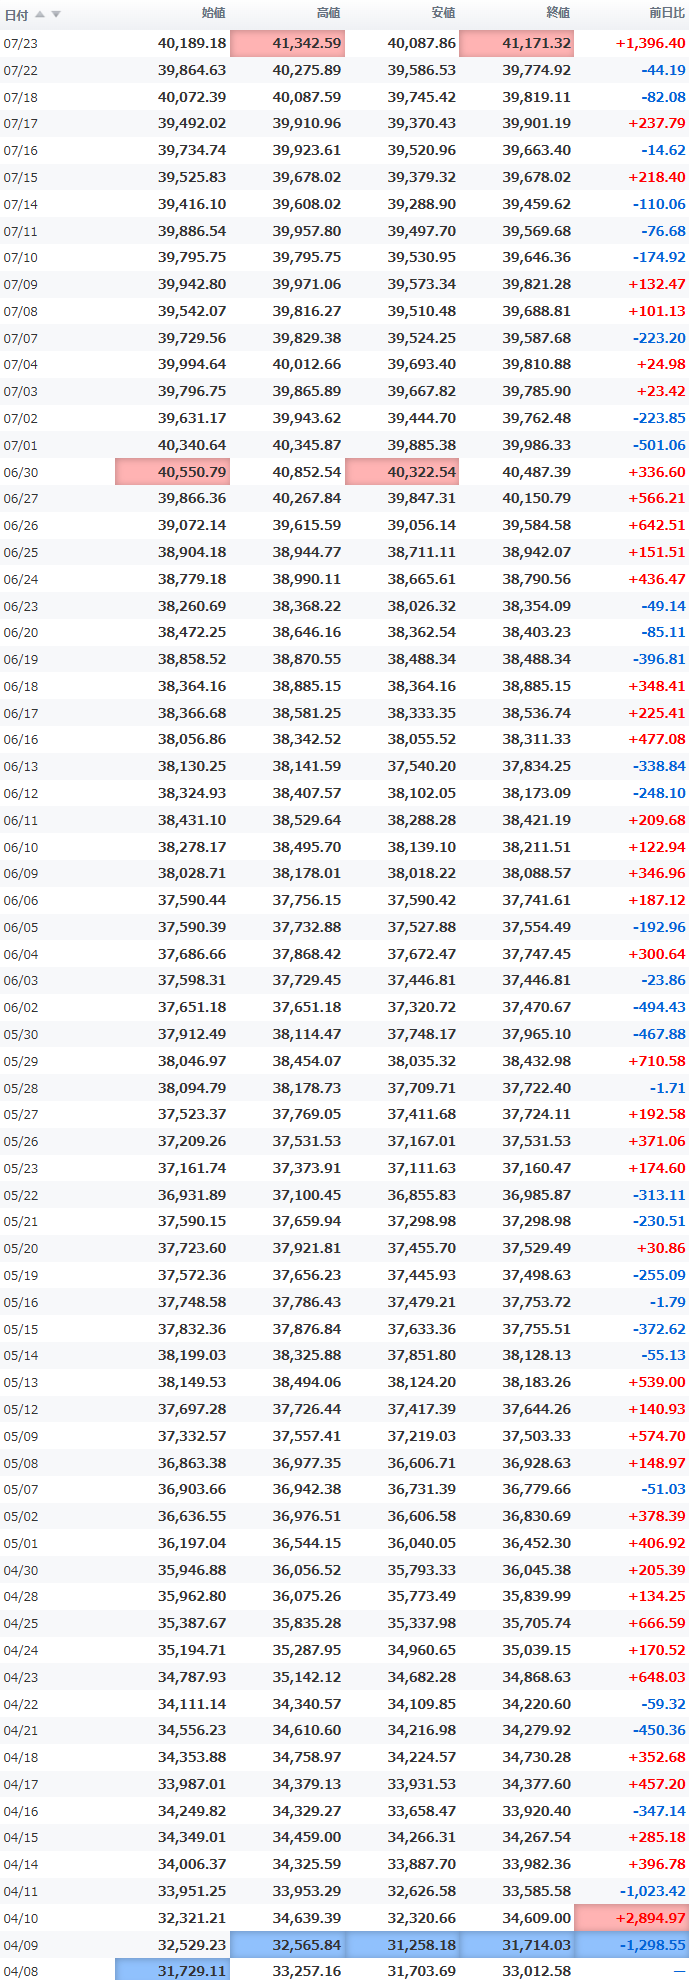Click the 07/16 date cell
This screenshot has height=1980, width=689.
21,151
